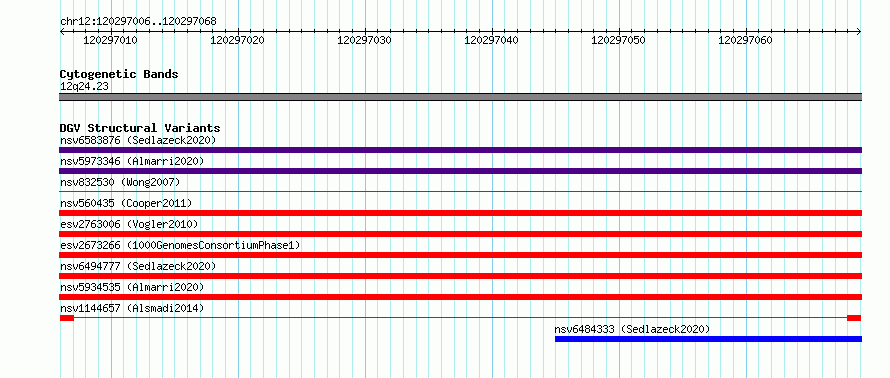Click the chr12:120297006..120297068 region label
This screenshot has height=378, width=890.
click(138, 22)
